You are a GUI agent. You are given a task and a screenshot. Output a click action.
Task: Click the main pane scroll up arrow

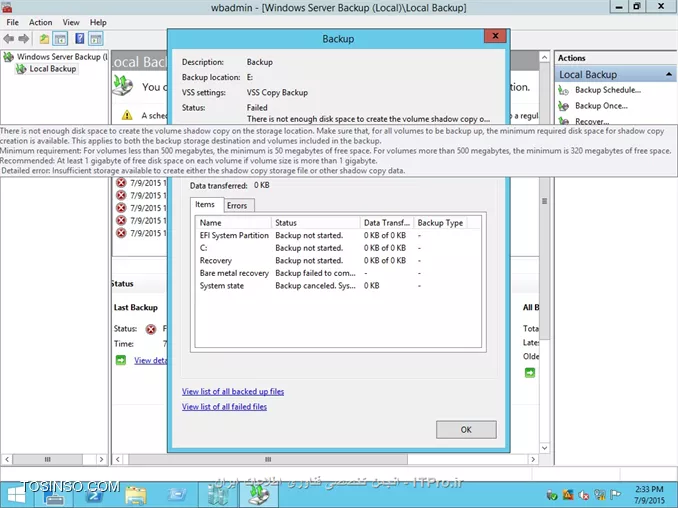coord(545,57)
